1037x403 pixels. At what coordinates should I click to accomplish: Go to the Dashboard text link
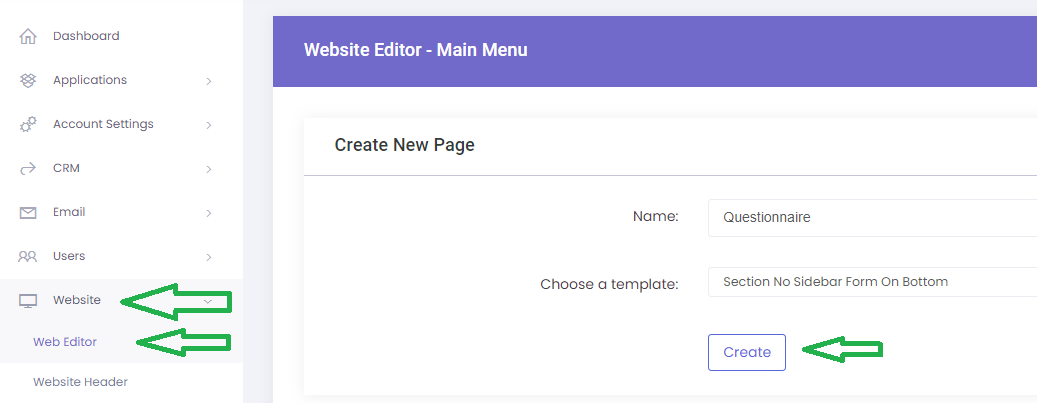click(86, 36)
